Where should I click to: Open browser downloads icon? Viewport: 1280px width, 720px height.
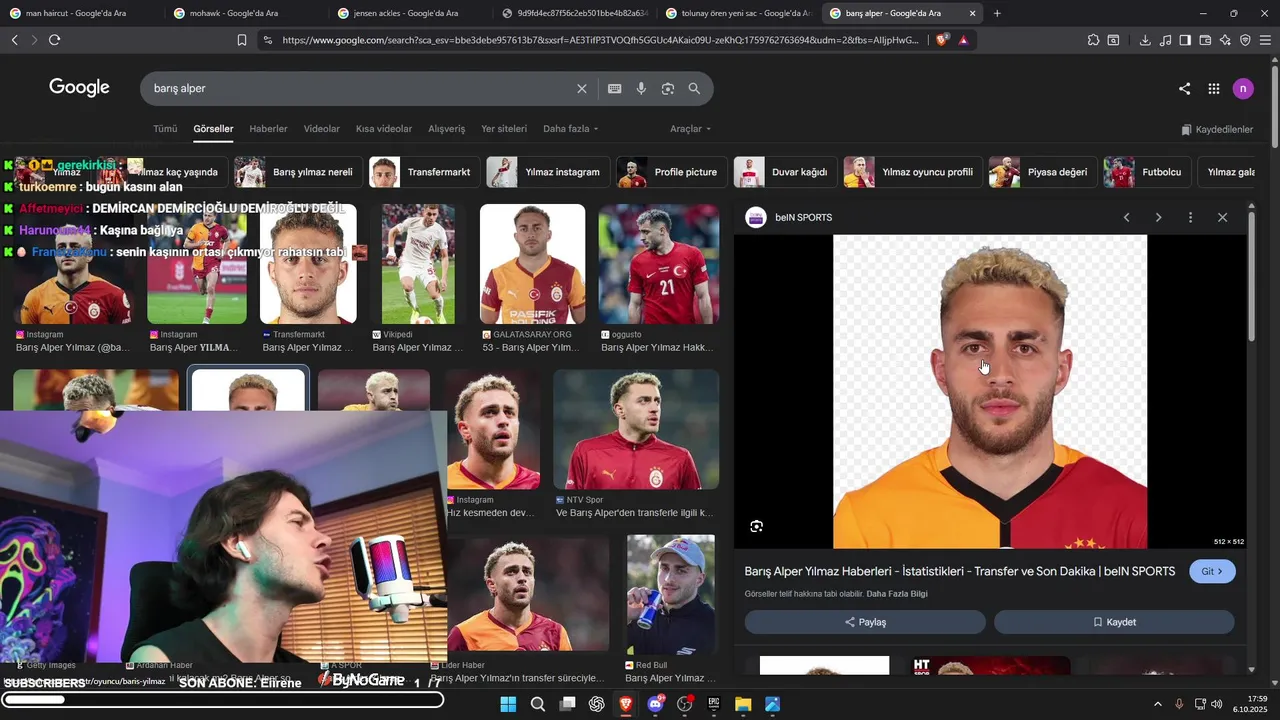[x=1145, y=40]
